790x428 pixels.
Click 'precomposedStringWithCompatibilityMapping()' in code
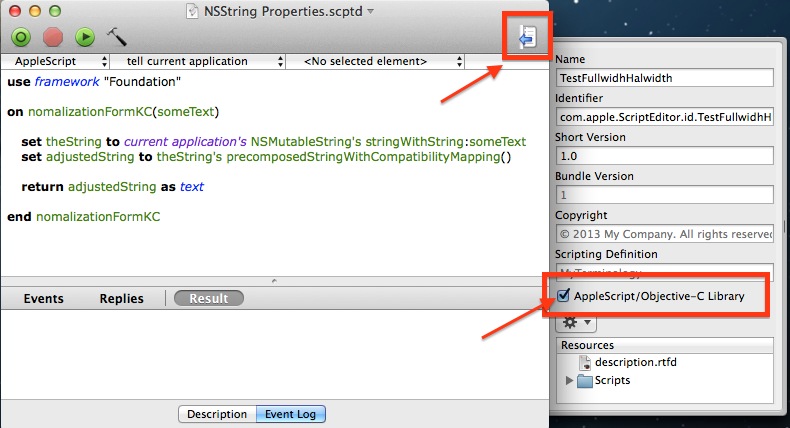point(369,157)
